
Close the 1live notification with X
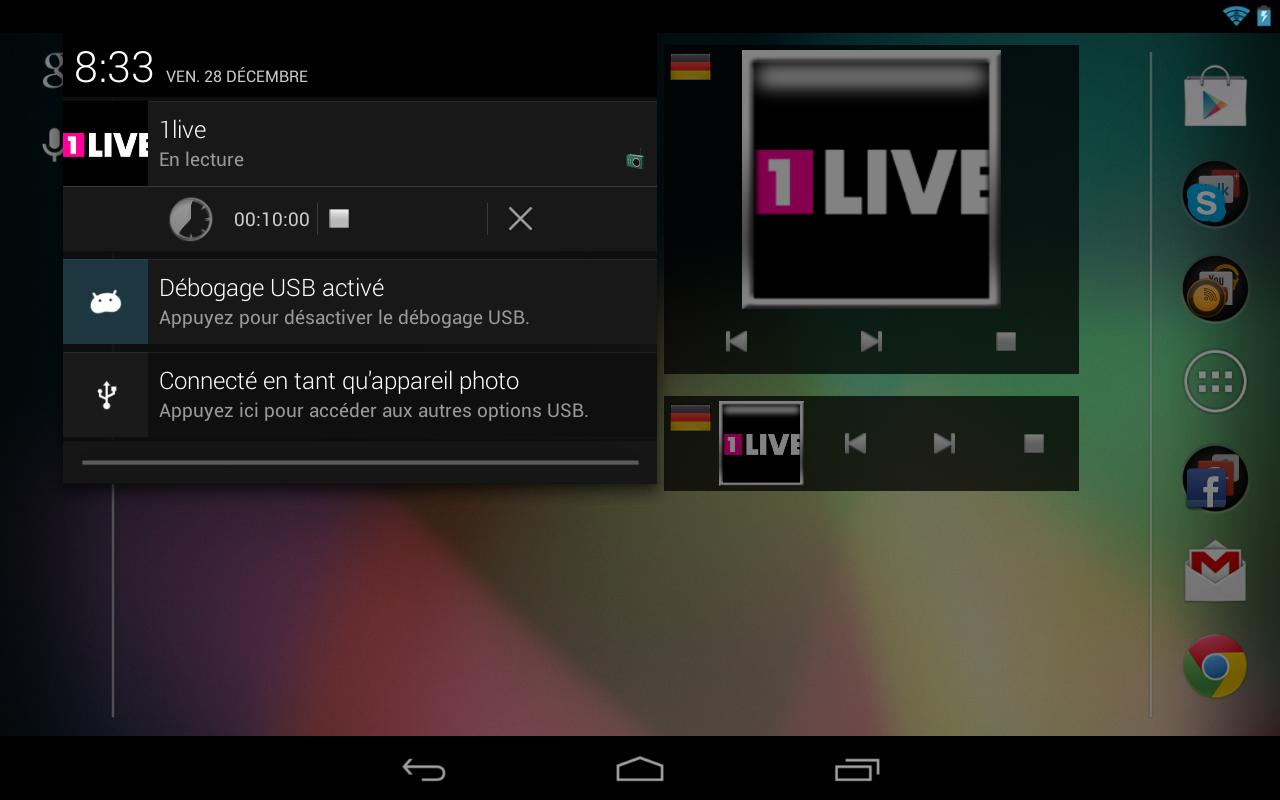520,218
